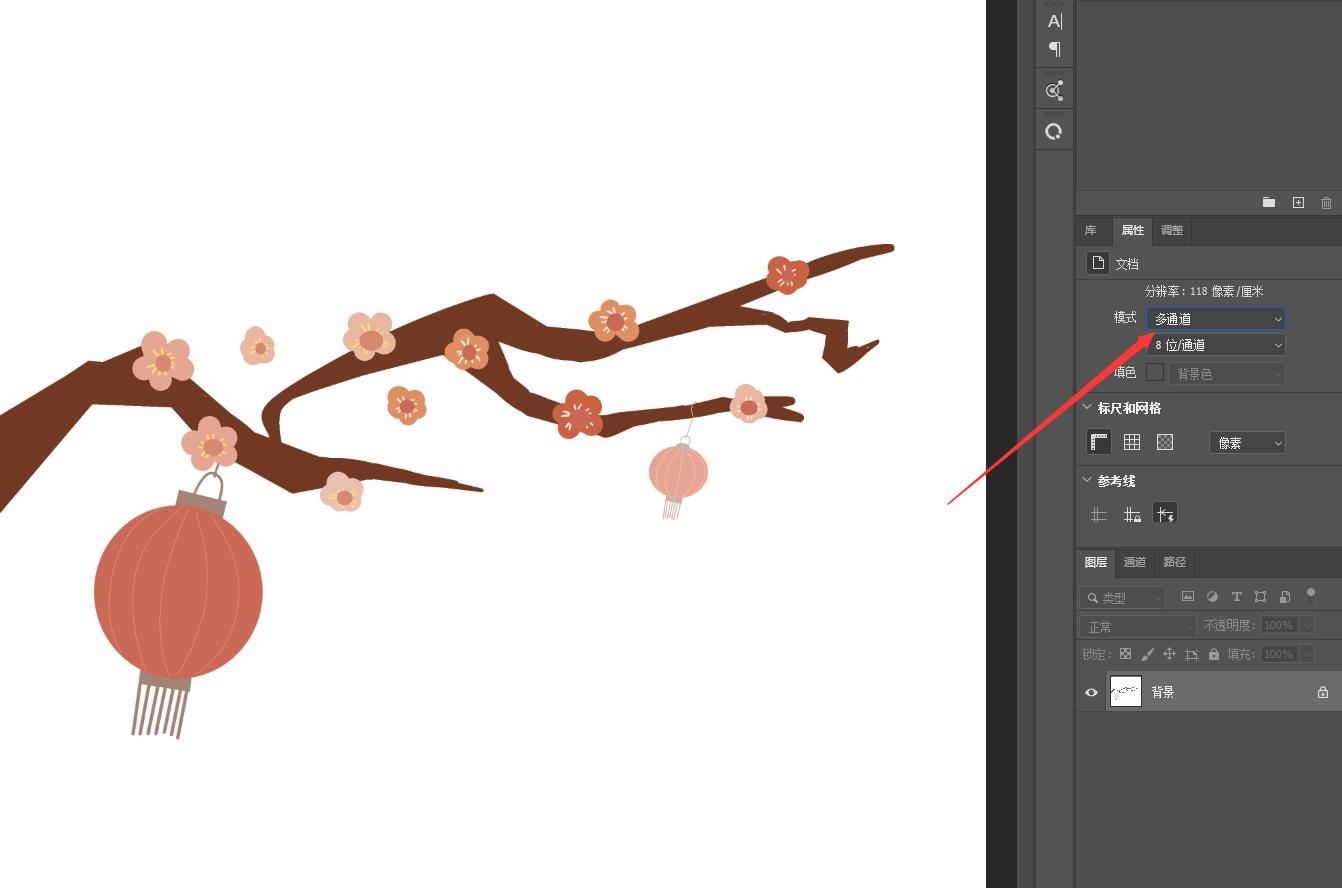Viewport: 1342px width, 888px height.
Task: Collapse the 参考线 section
Action: click(x=1087, y=480)
